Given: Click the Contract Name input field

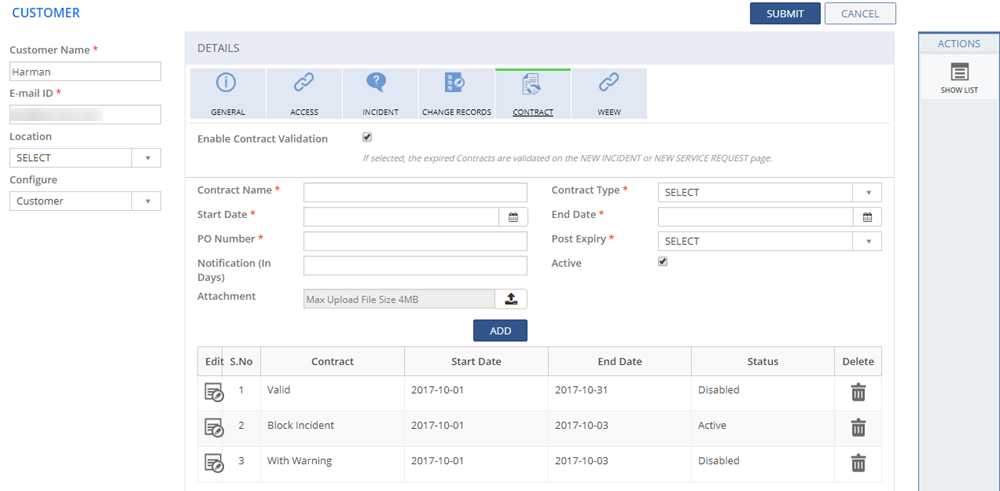Looking at the screenshot, I should pyautogui.click(x=415, y=193).
